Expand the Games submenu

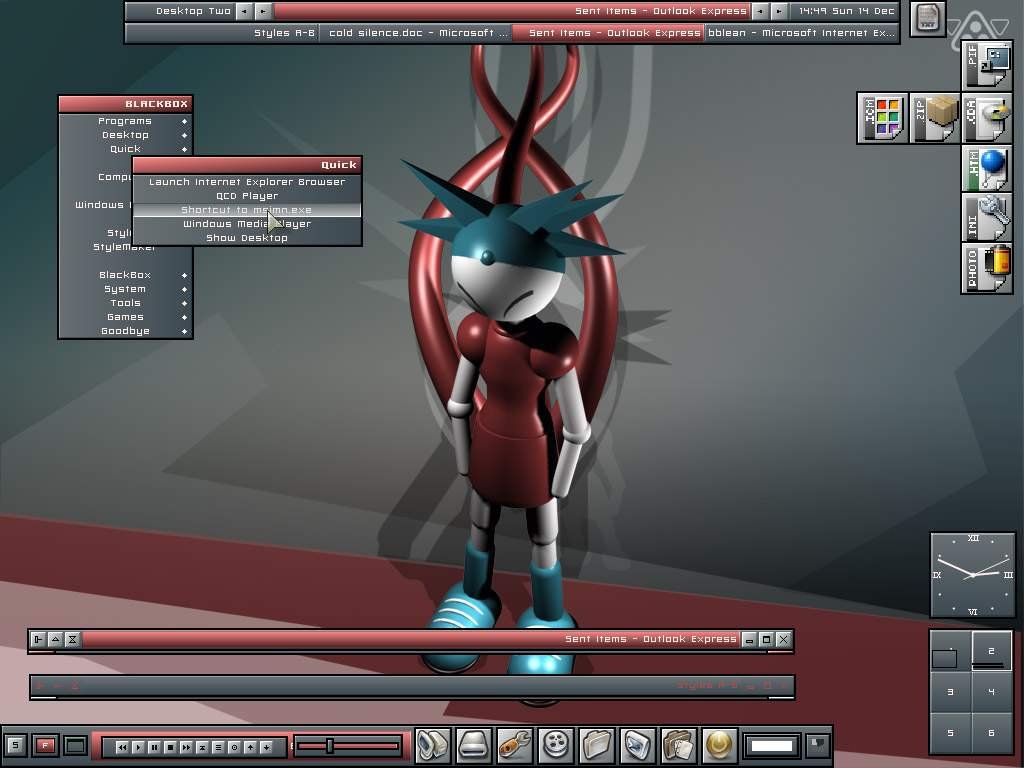(x=125, y=317)
